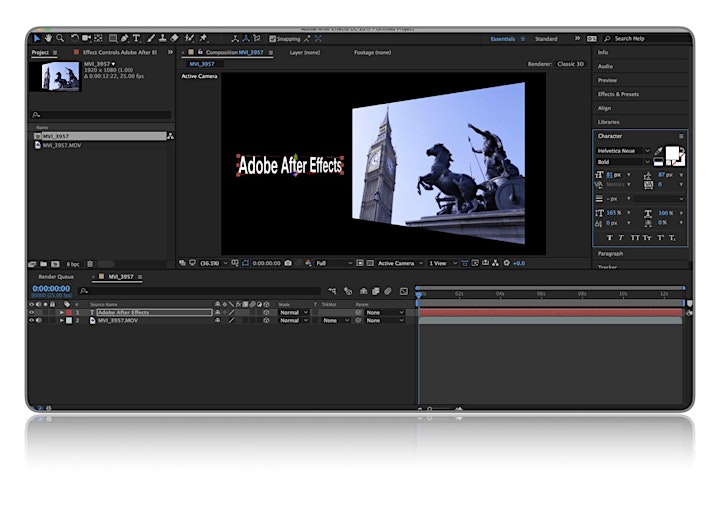This screenshot has height=514, width=720.
Task: Select the Clone Stamp tool
Action: point(163,39)
